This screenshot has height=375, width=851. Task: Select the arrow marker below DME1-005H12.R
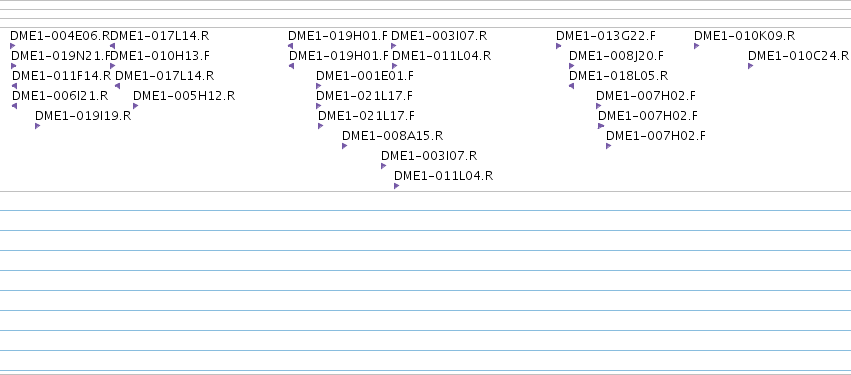pos(135,106)
